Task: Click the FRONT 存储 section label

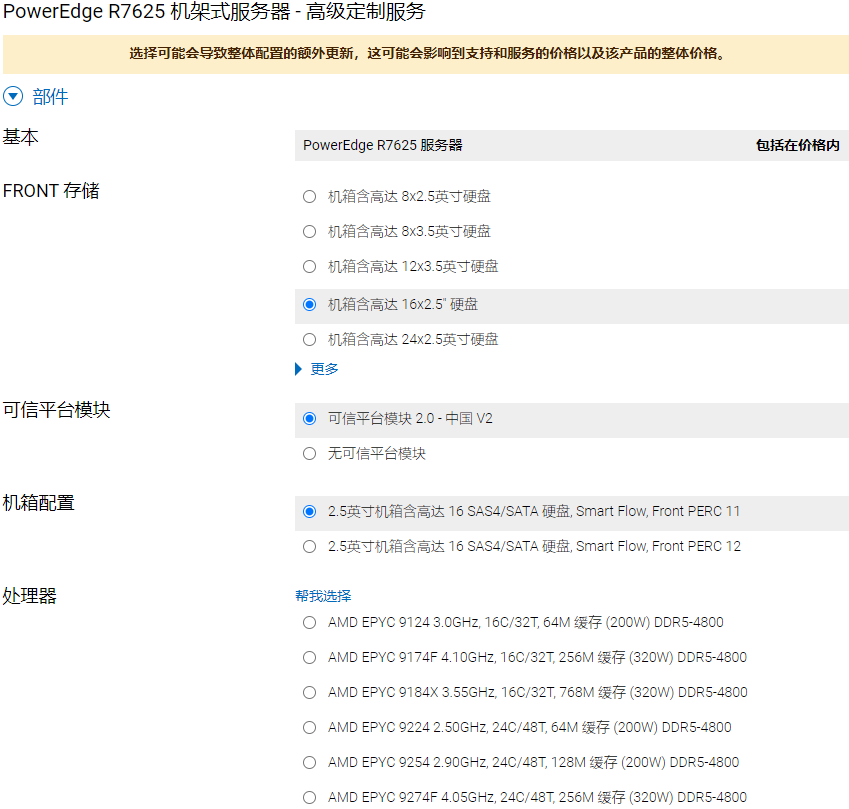Action: tap(51, 191)
